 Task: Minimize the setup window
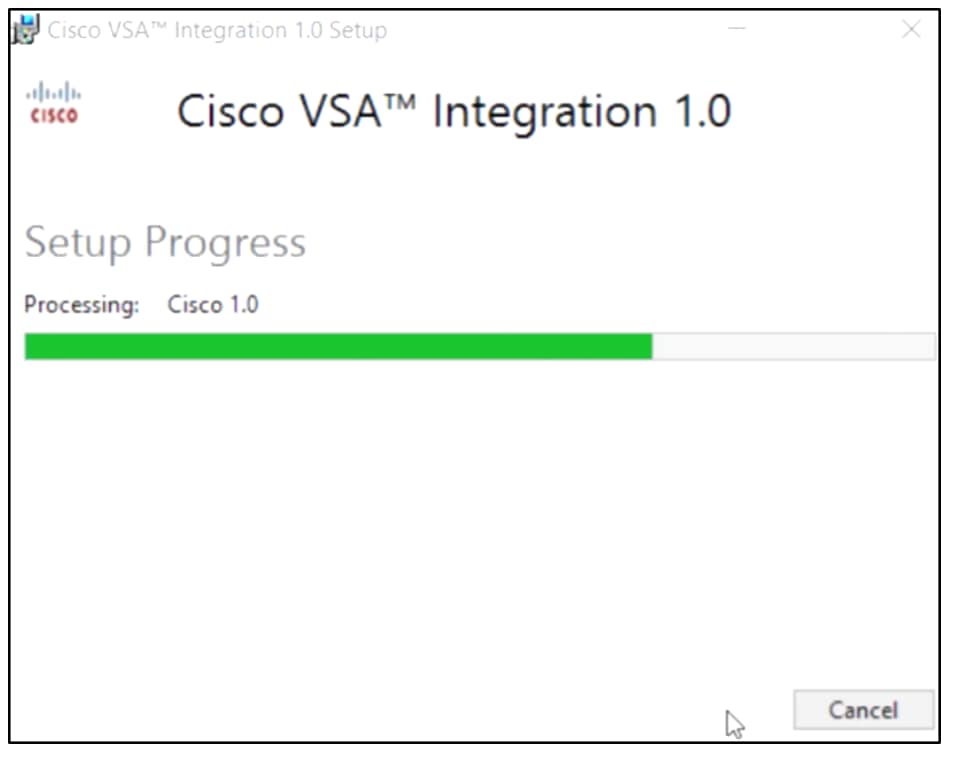pyautogui.click(x=737, y=29)
